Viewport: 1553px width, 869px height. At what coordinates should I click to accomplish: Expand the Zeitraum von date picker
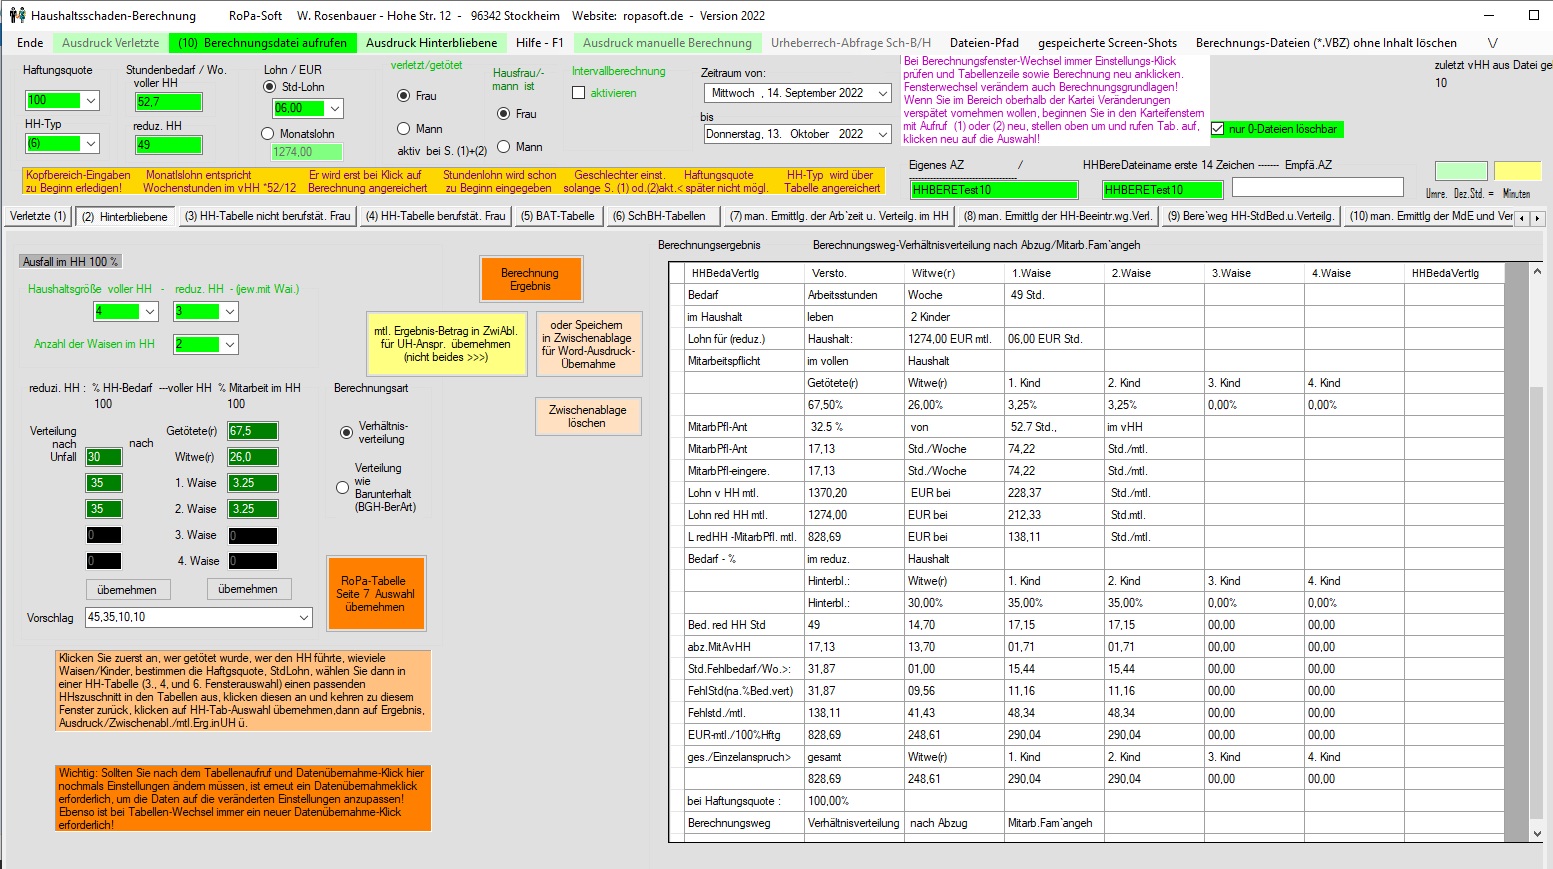882,93
